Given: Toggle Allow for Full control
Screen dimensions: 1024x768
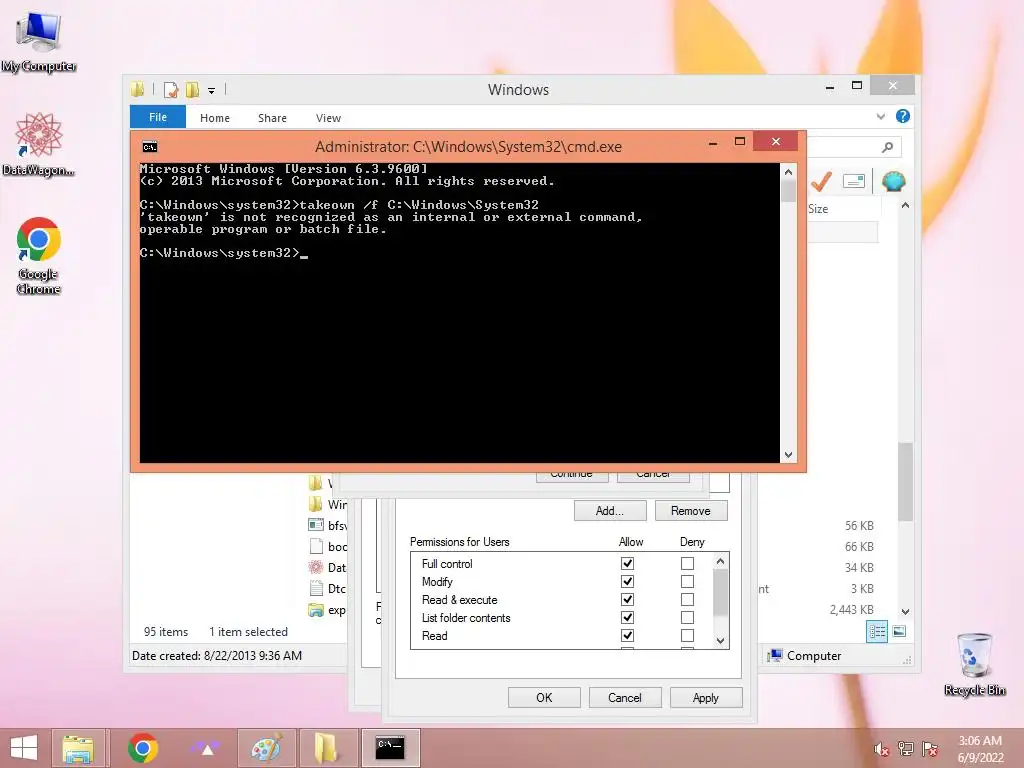Looking at the screenshot, I should pos(627,563).
